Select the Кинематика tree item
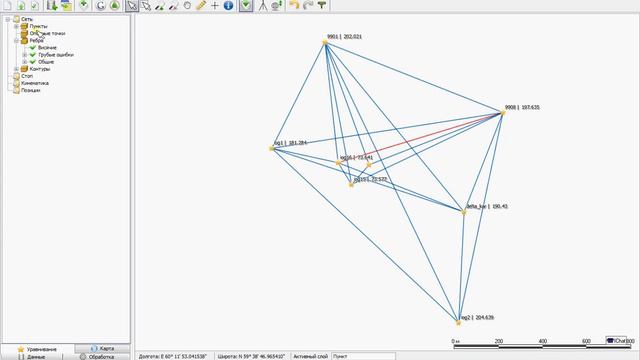This screenshot has height=360, width=640. click(35, 83)
